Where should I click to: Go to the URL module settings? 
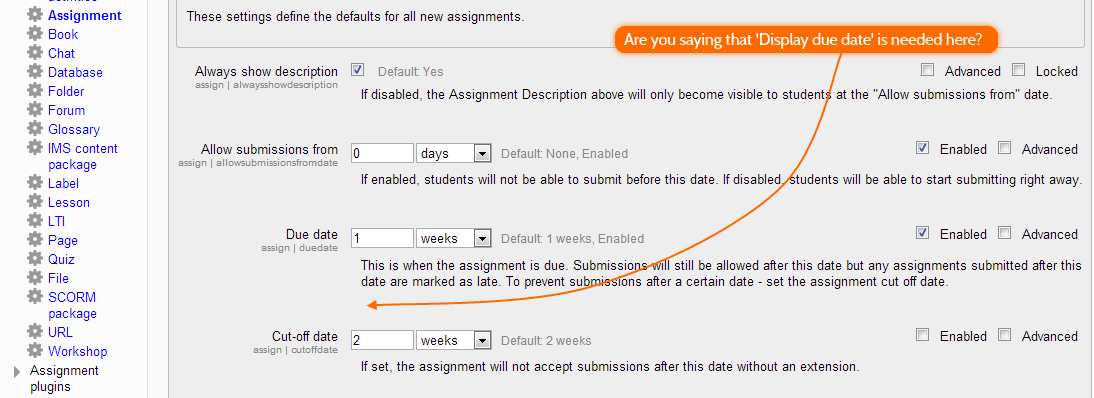61,332
